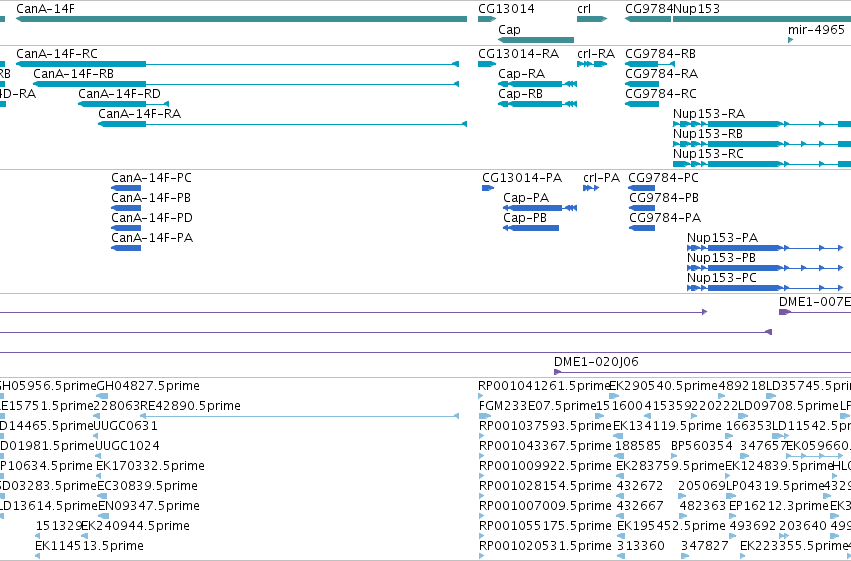Select the Nup153-RC transcript
851x561 pixels.
tap(762, 163)
